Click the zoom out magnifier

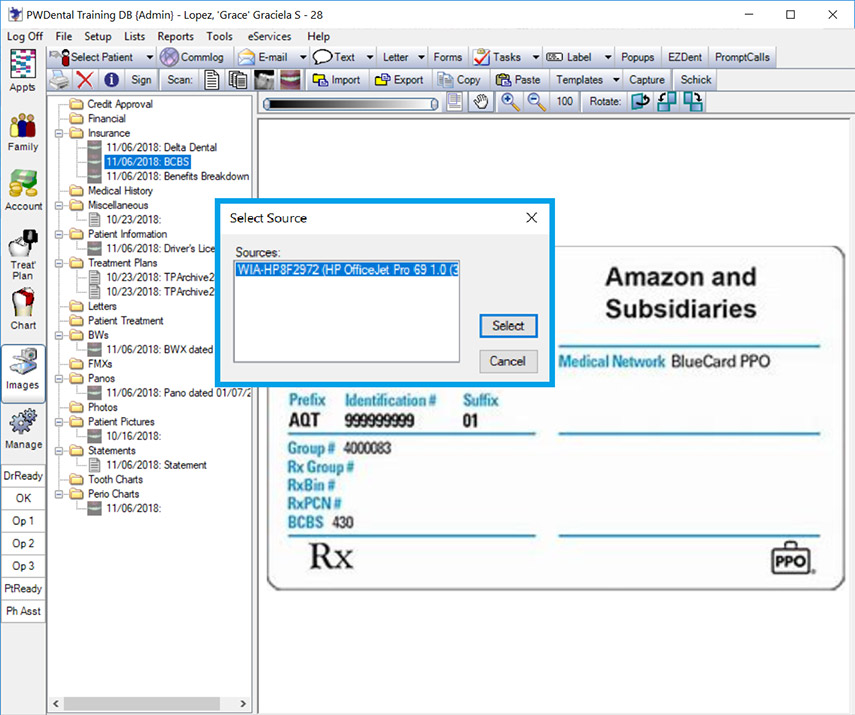(x=537, y=102)
